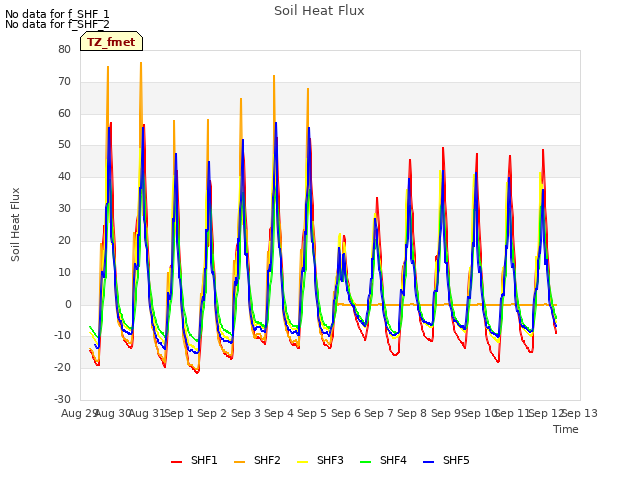
Task: Click the Time axis label
Action: coord(566,429)
